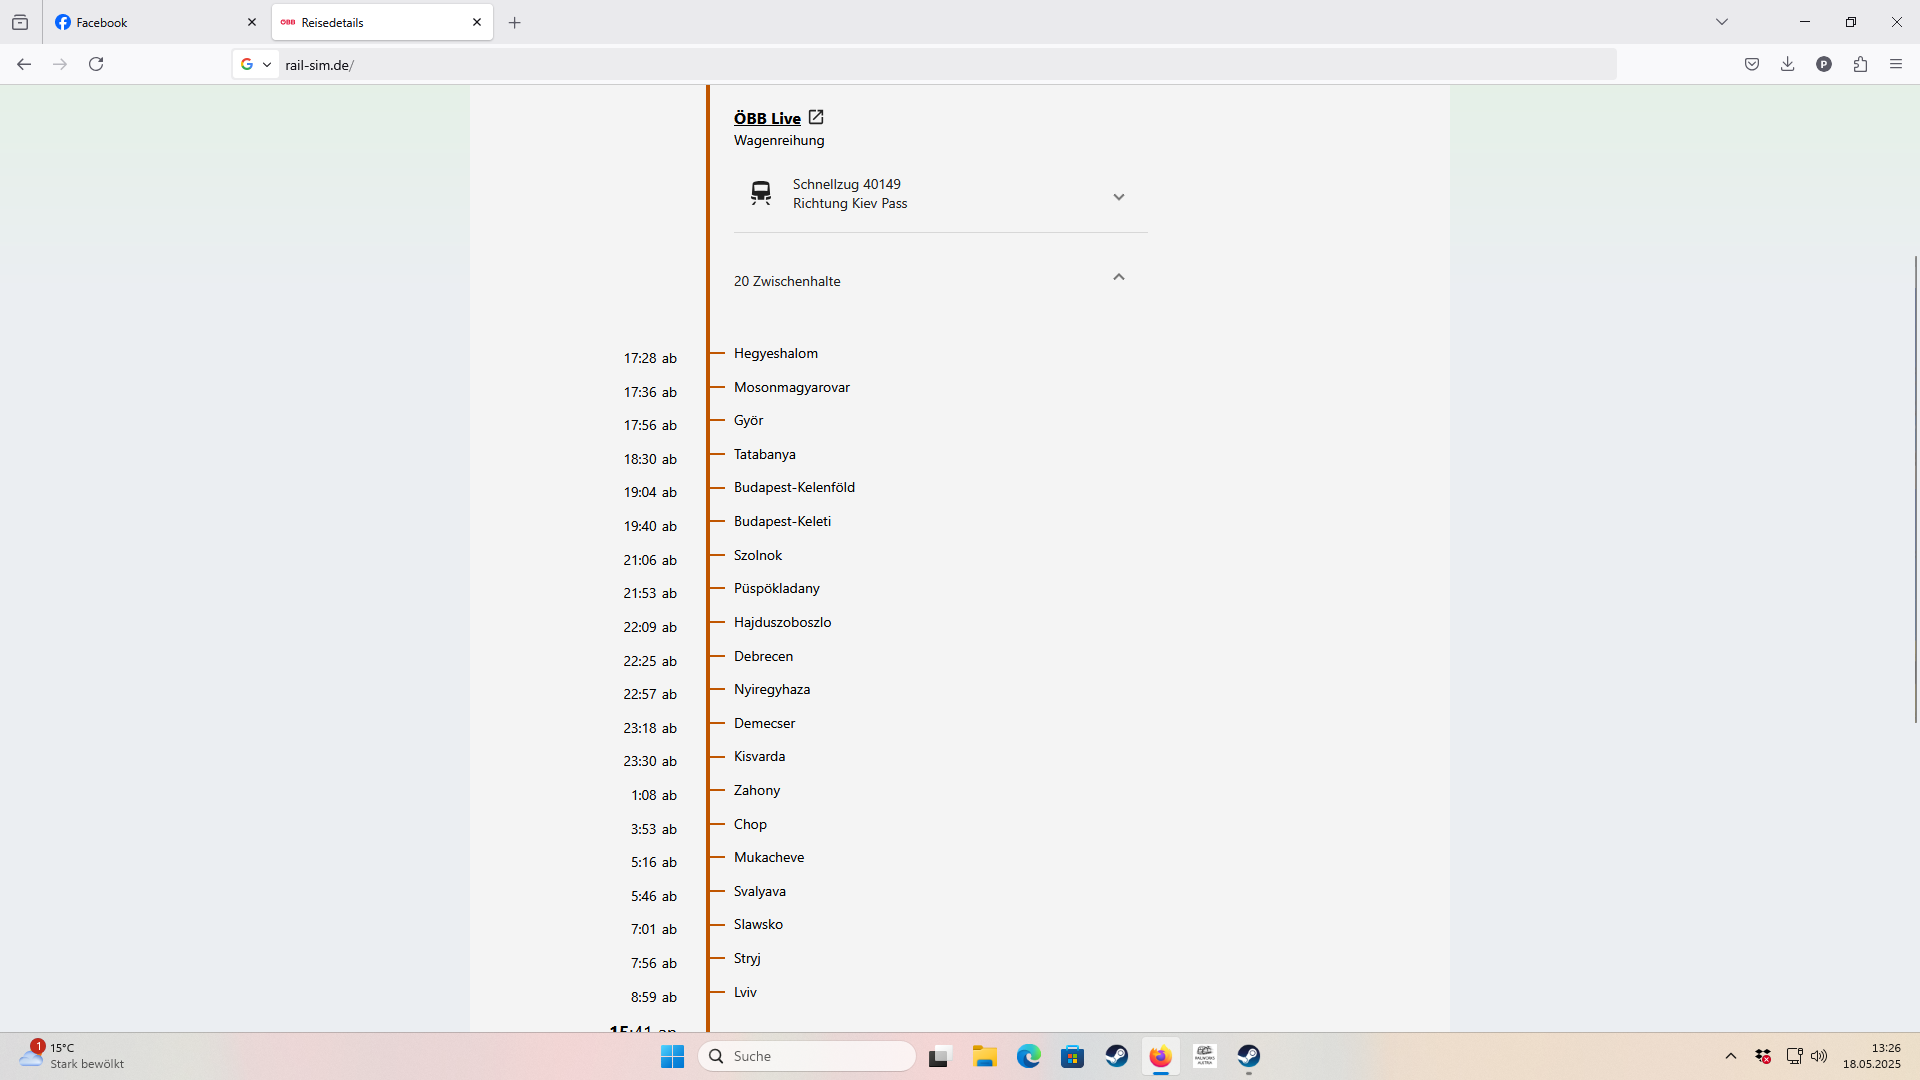Click the Budapest-Keleti stop
1920x1080 pixels.
click(x=782, y=521)
